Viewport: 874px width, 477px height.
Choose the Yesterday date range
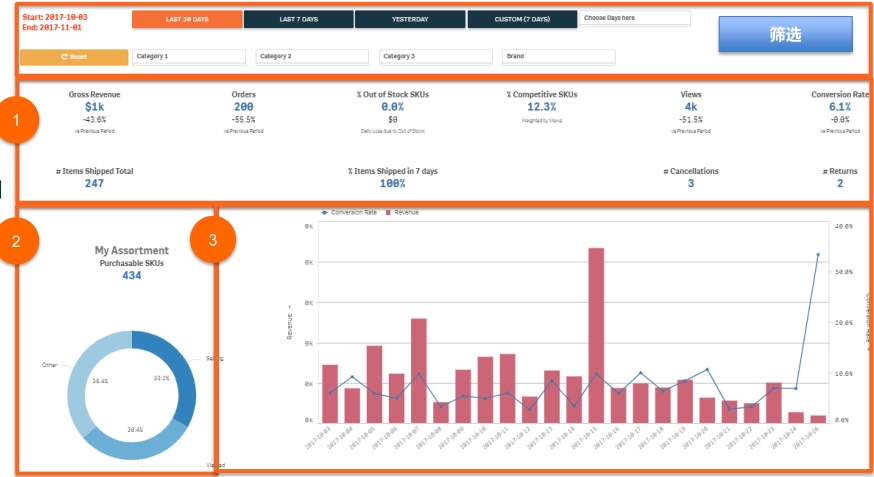[409, 19]
